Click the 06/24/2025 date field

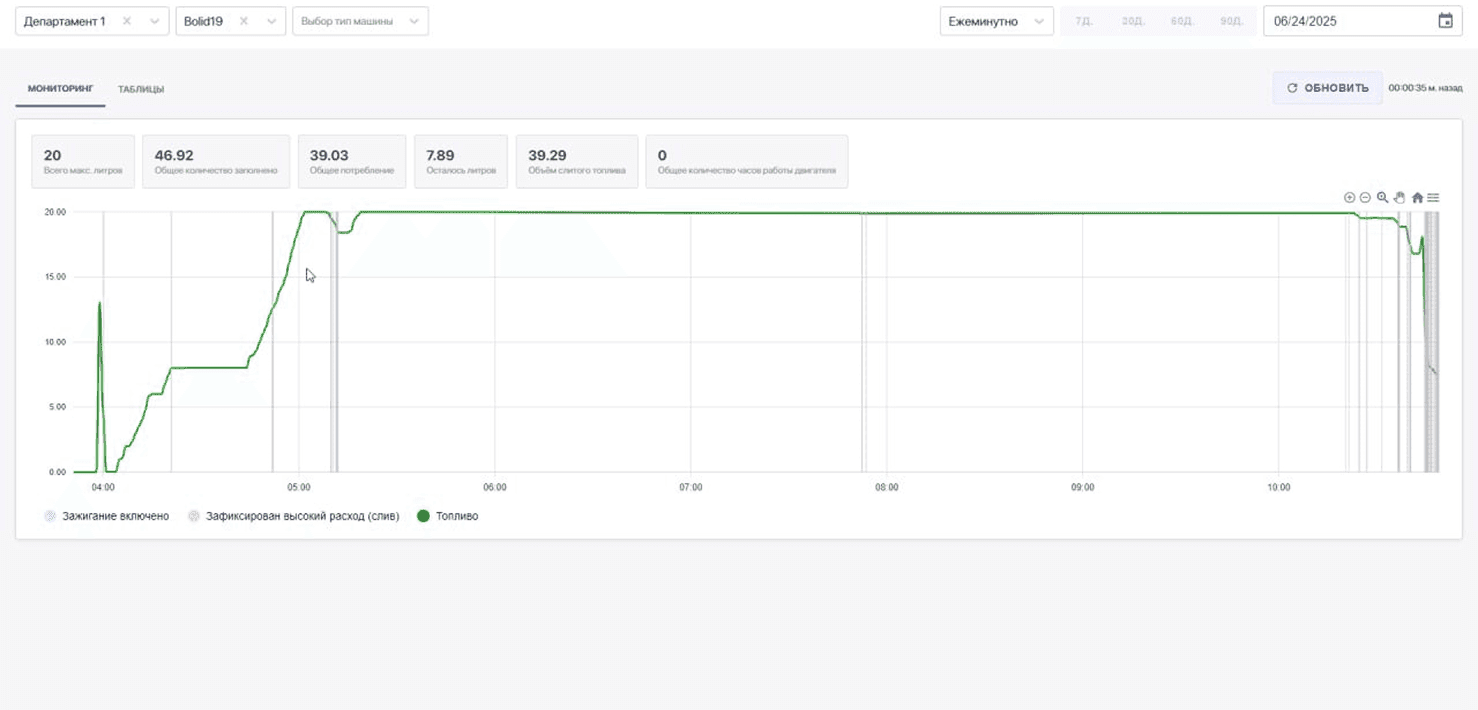(1361, 21)
